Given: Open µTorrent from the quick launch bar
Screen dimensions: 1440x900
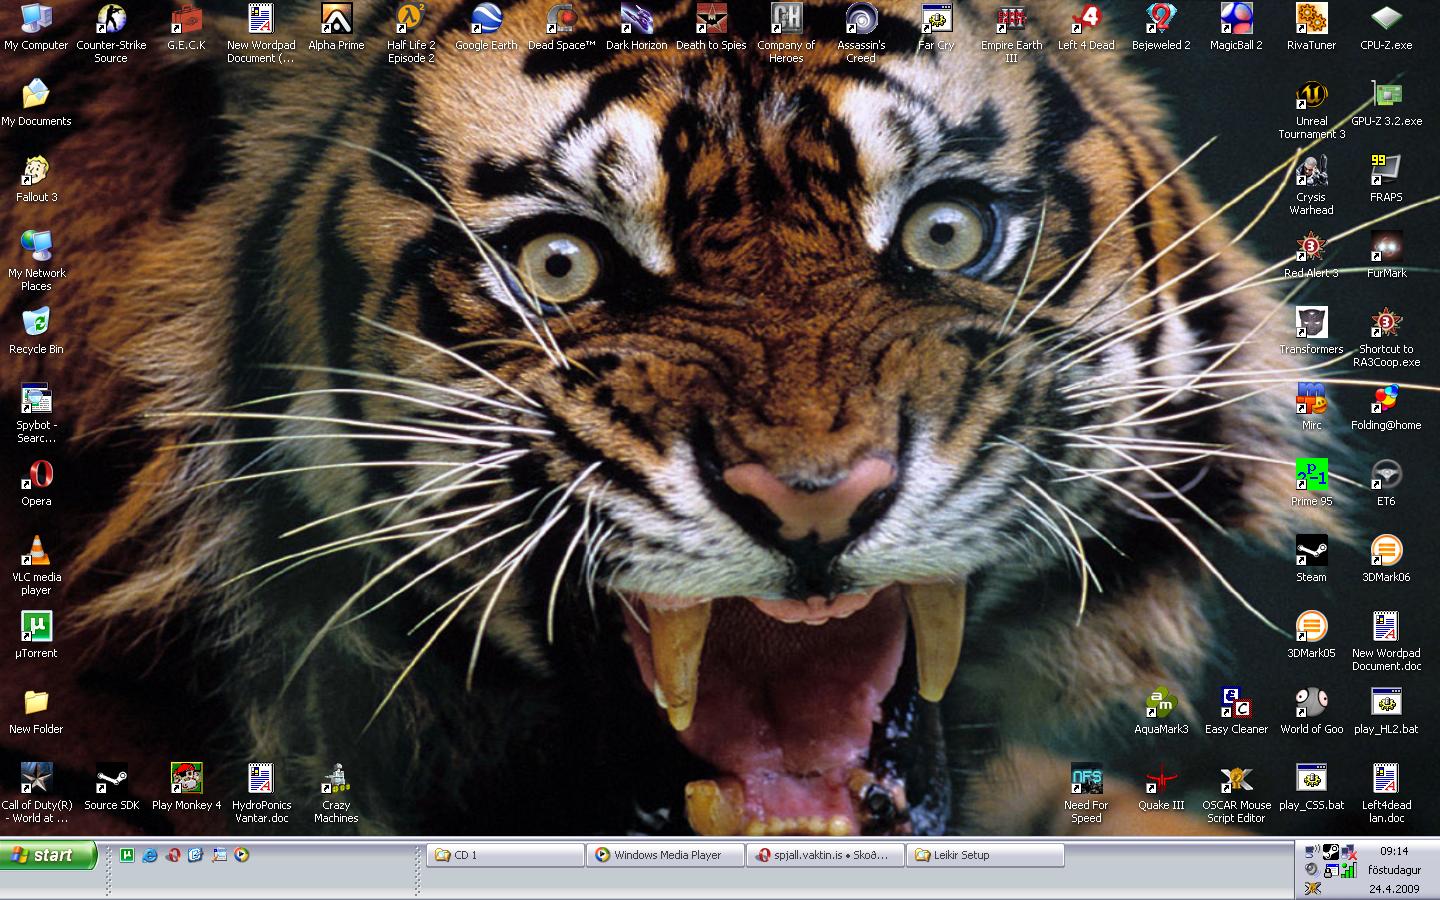Looking at the screenshot, I should 126,854.
